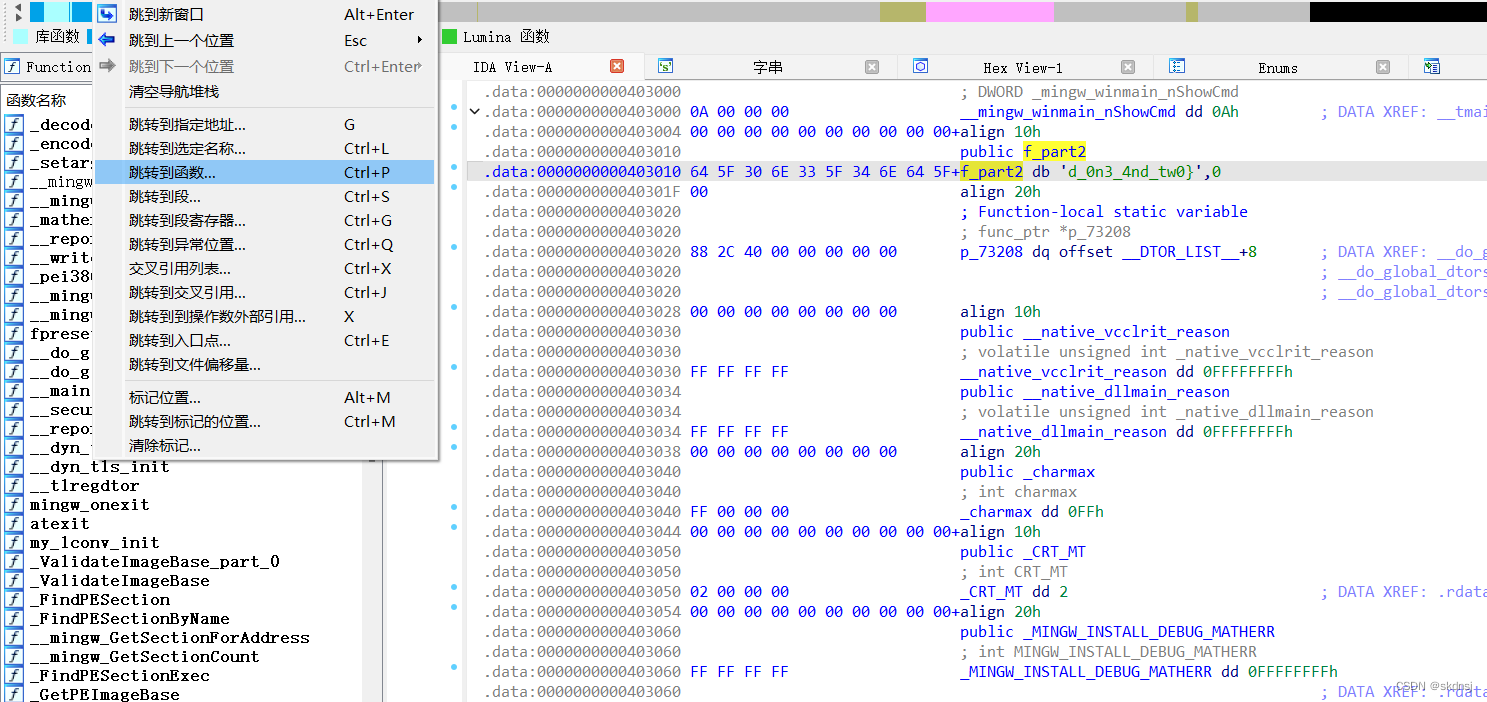1487x702 pixels.
Task: Click the pink segment of the navigation band
Action: 990,11
